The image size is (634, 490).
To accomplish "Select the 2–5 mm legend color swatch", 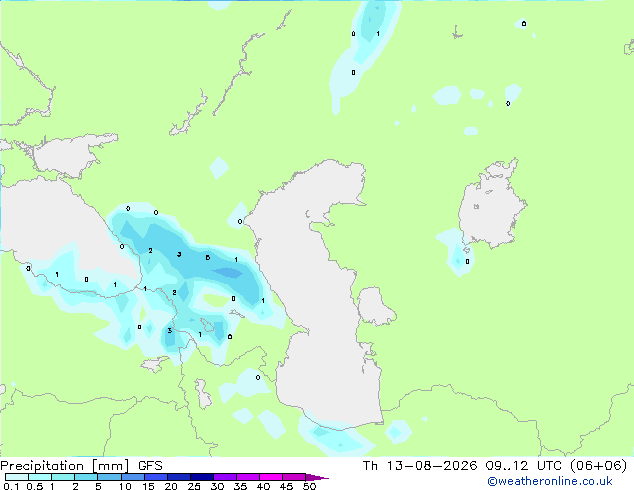I will tap(86, 477).
